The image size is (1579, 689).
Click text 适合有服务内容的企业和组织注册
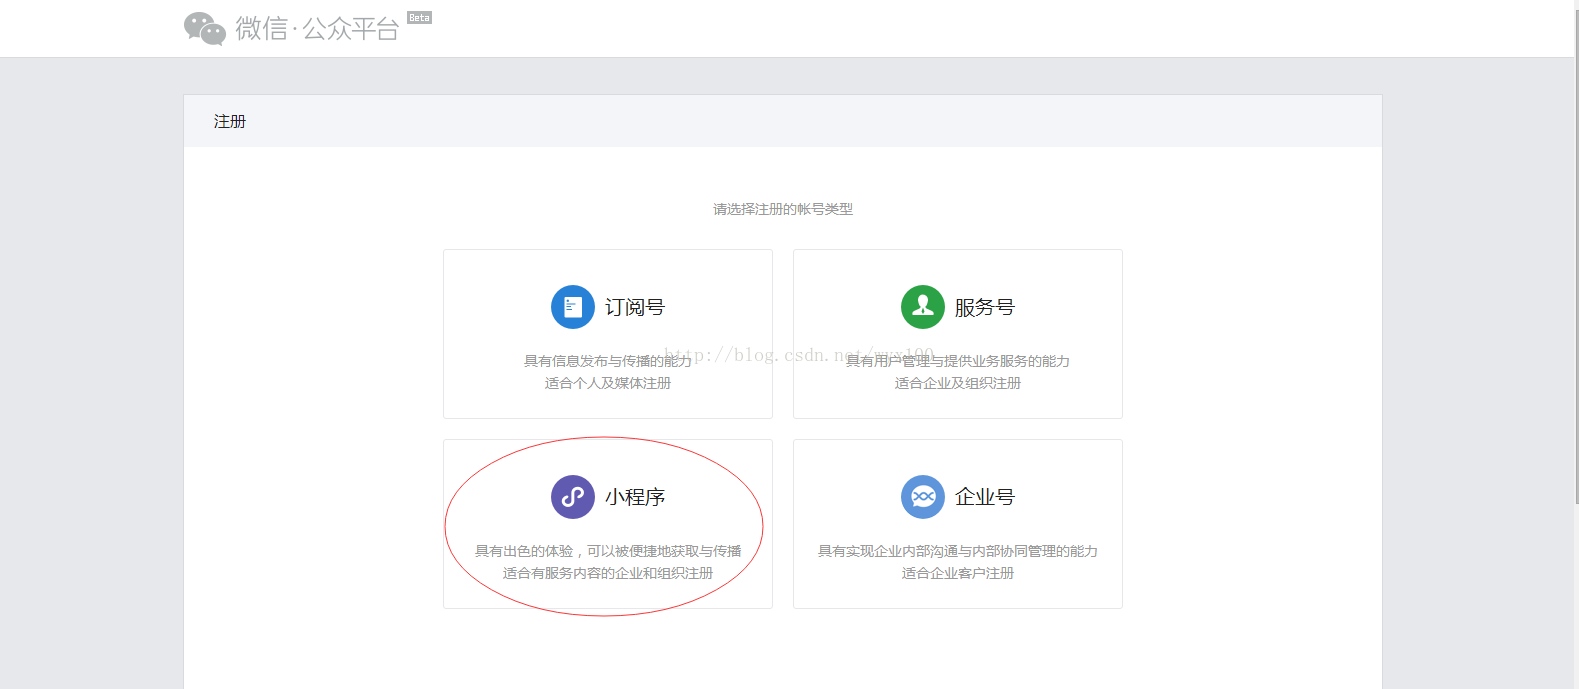[608, 573]
